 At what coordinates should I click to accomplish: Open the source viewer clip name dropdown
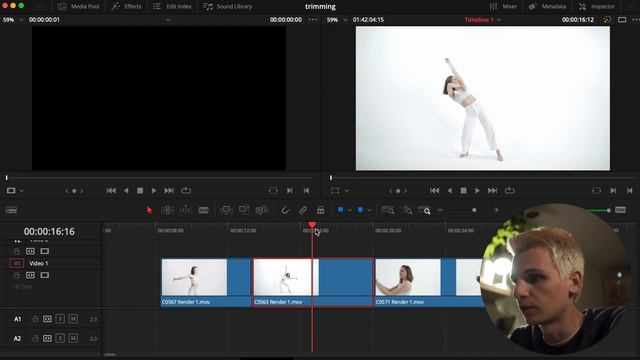click(168, 20)
